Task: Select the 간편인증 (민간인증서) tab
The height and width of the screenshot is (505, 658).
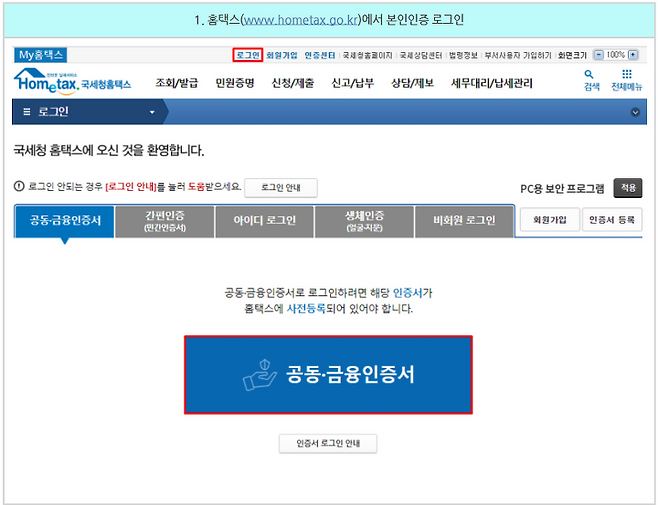Action: [x=164, y=221]
